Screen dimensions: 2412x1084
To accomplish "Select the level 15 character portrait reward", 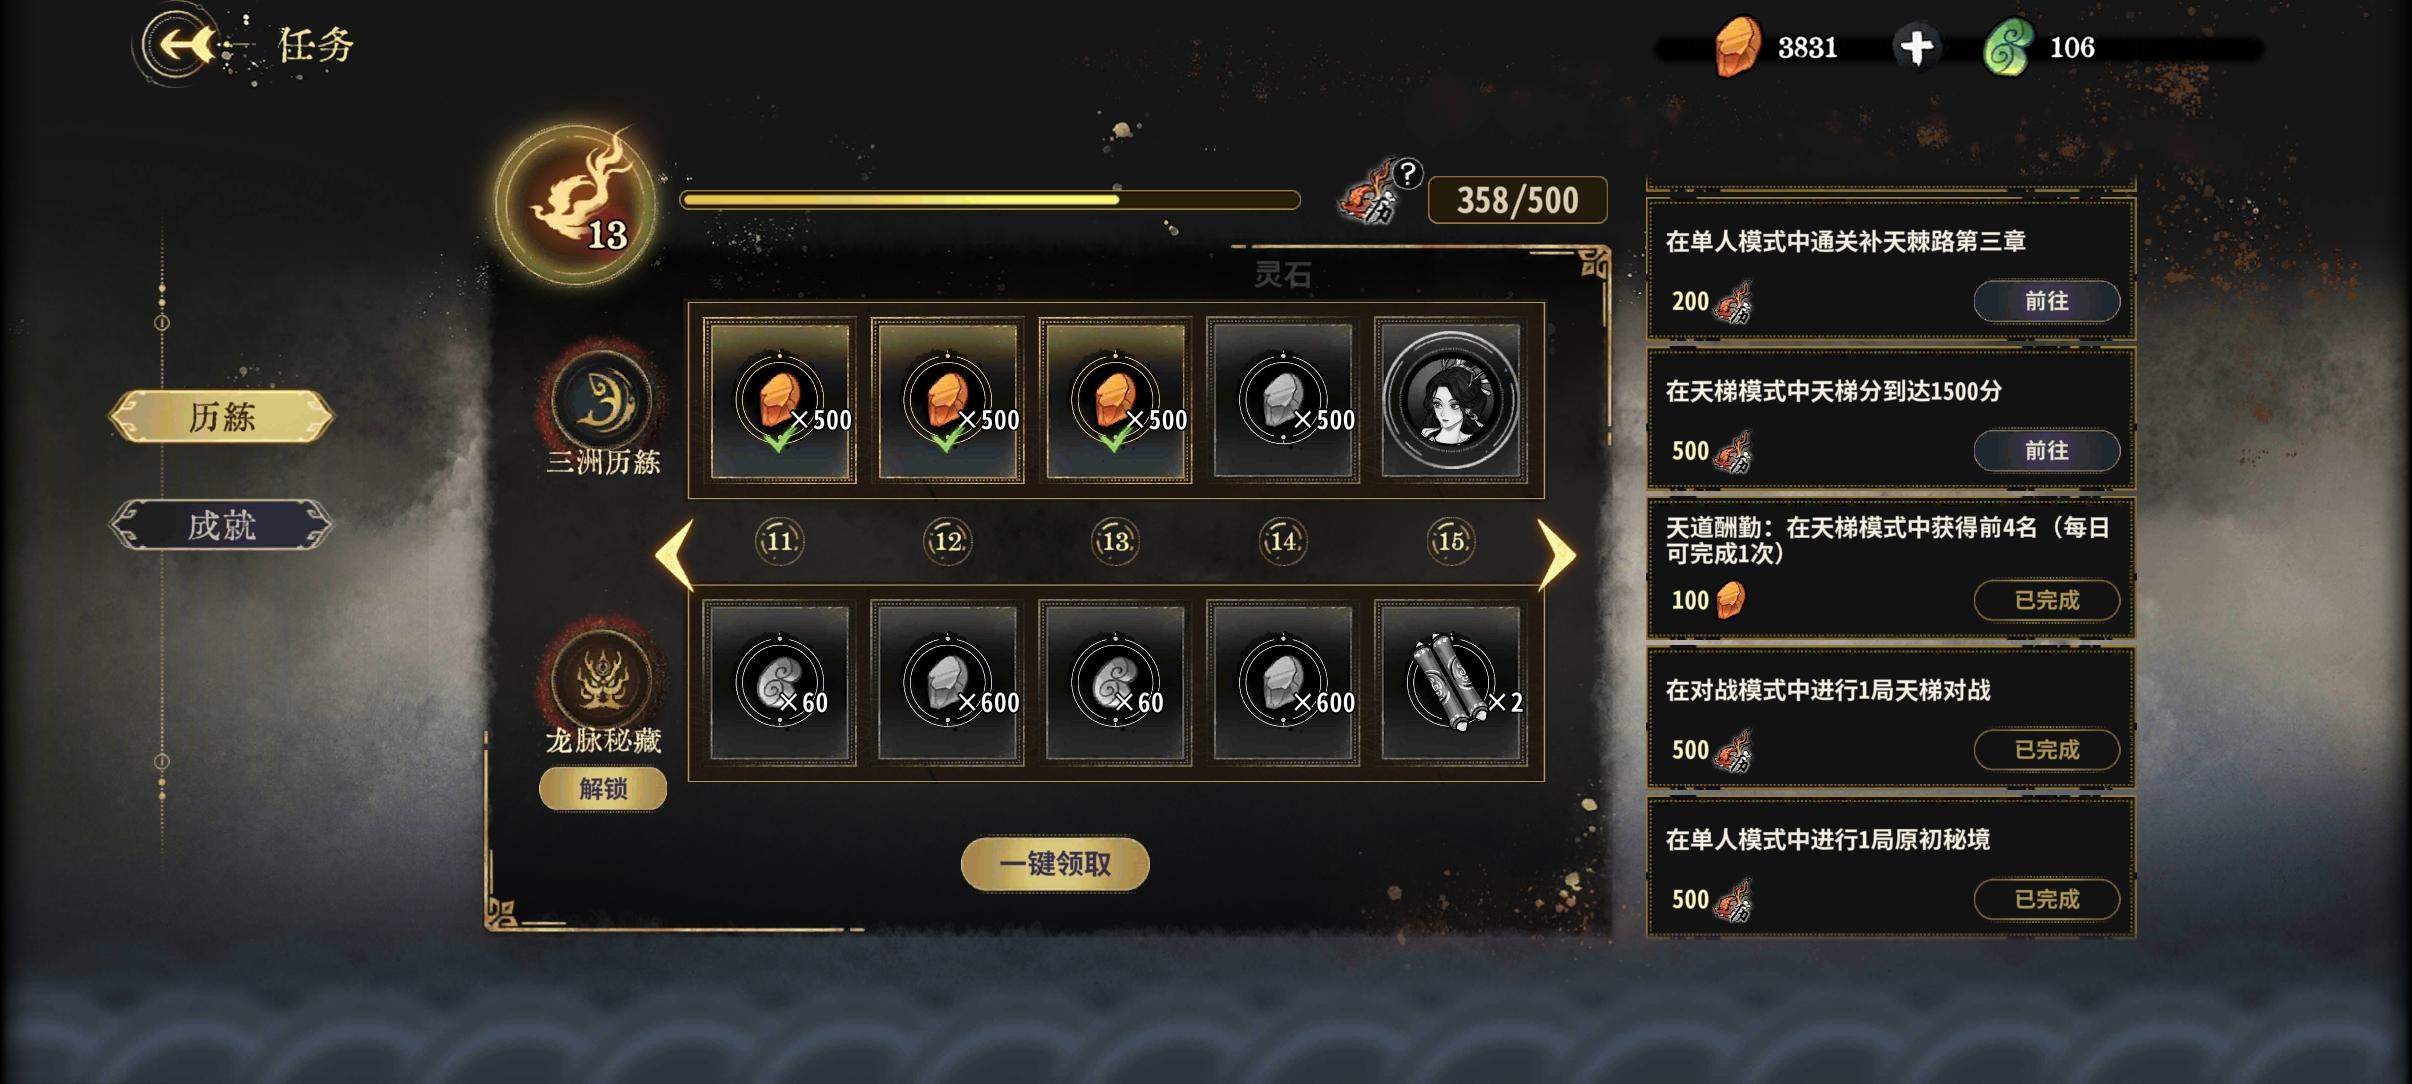I will [x=1451, y=400].
